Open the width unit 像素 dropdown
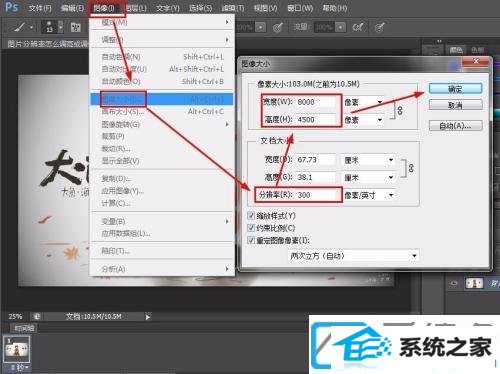The height and width of the screenshot is (374, 500). [364, 102]
